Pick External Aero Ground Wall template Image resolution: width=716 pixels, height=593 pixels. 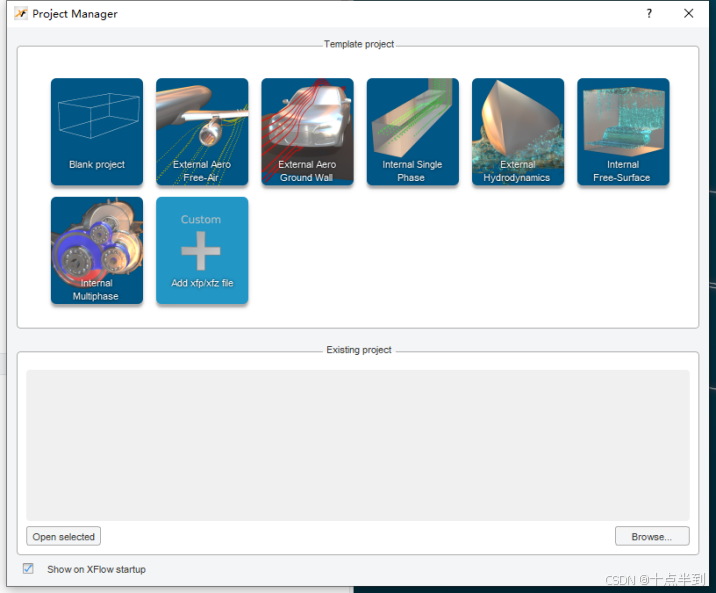[x=307, y=131]
